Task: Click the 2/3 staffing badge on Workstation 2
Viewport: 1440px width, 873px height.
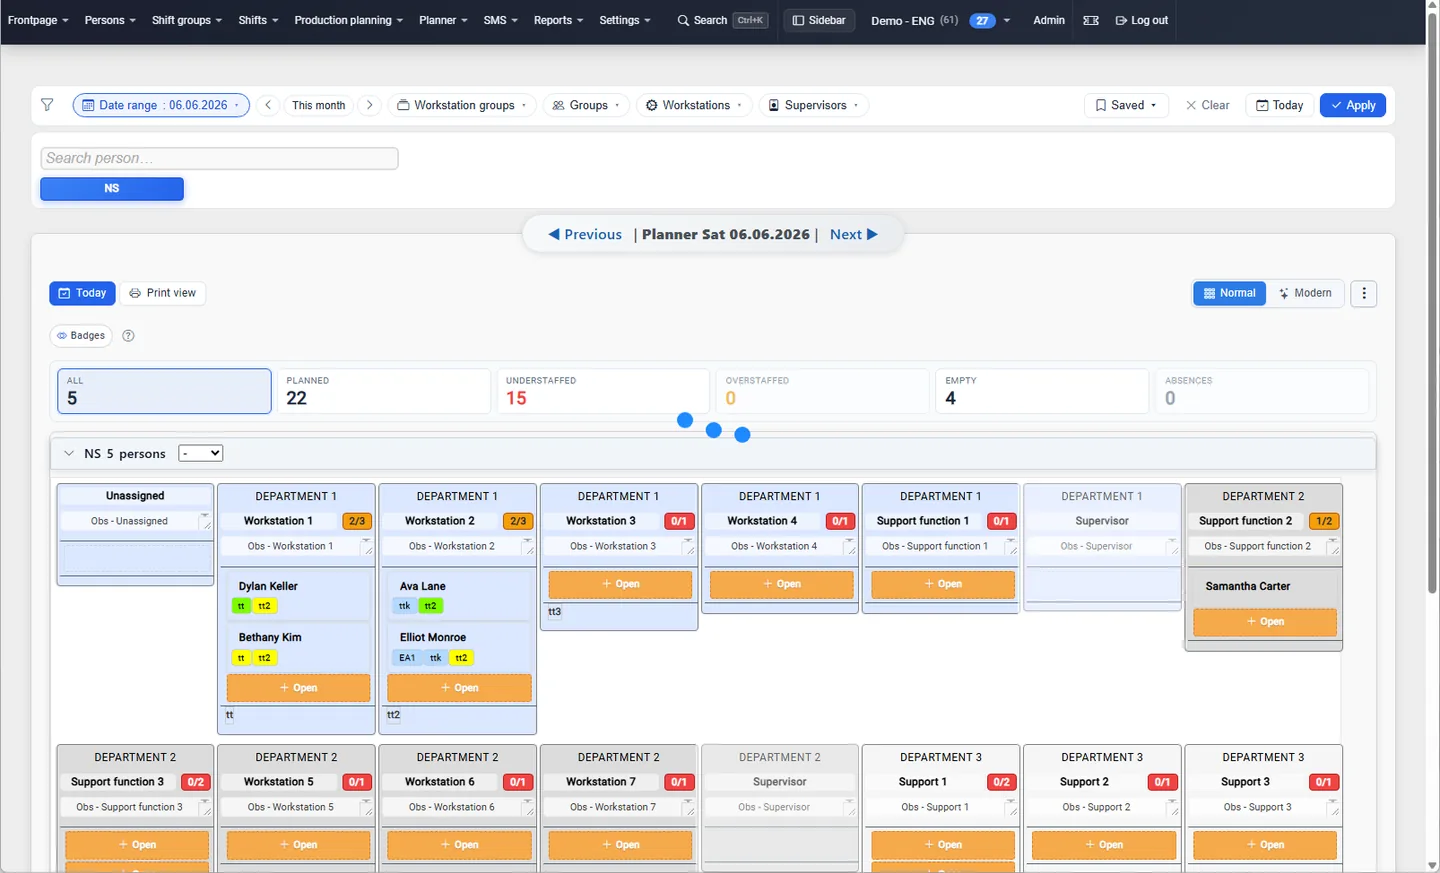Action: (x=518, y=521)
